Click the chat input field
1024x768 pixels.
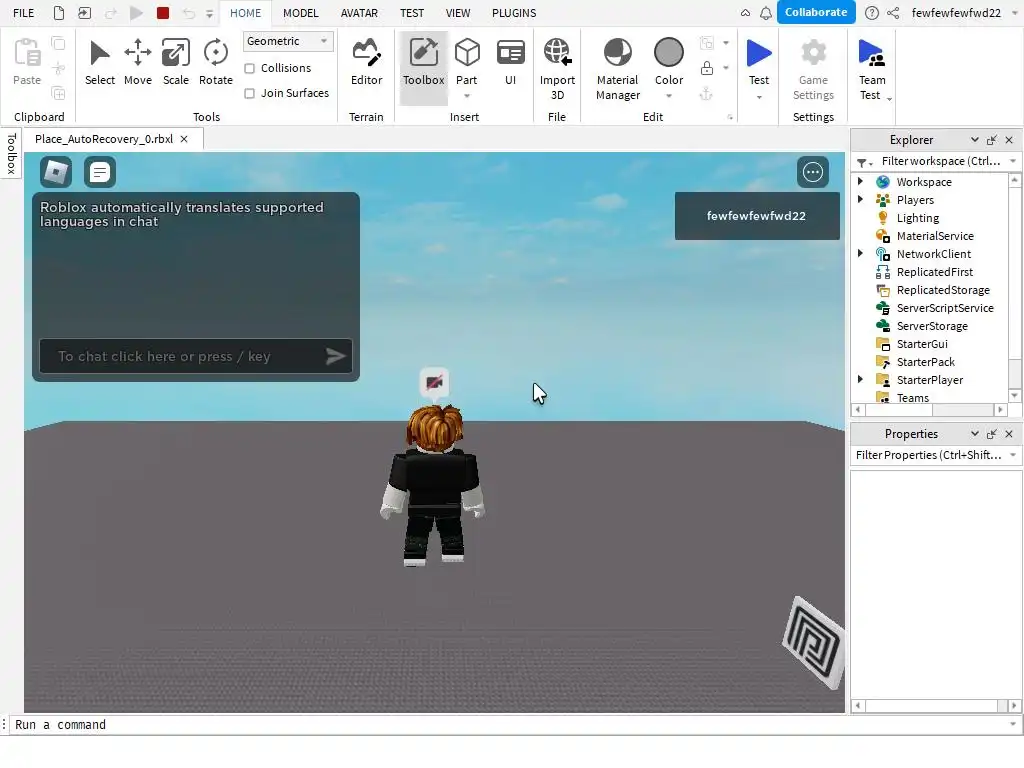point(196,356)
